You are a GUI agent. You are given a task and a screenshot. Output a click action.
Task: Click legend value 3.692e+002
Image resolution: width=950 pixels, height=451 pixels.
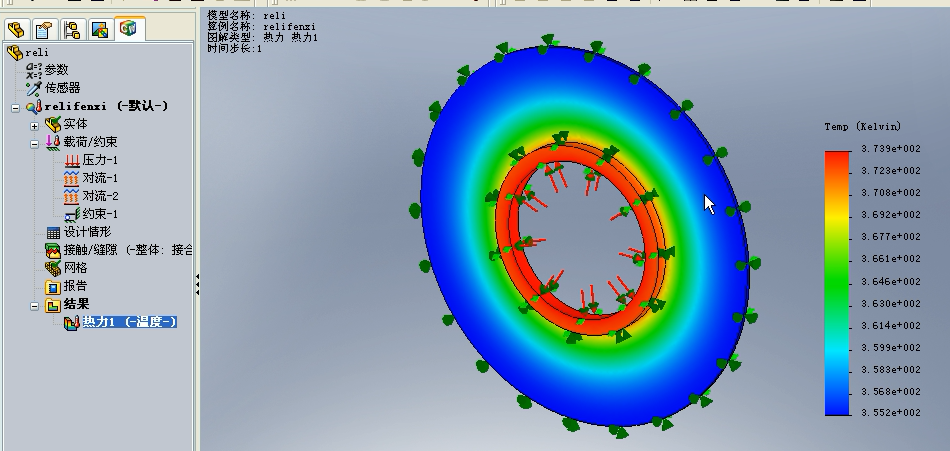tap(891, 214)
